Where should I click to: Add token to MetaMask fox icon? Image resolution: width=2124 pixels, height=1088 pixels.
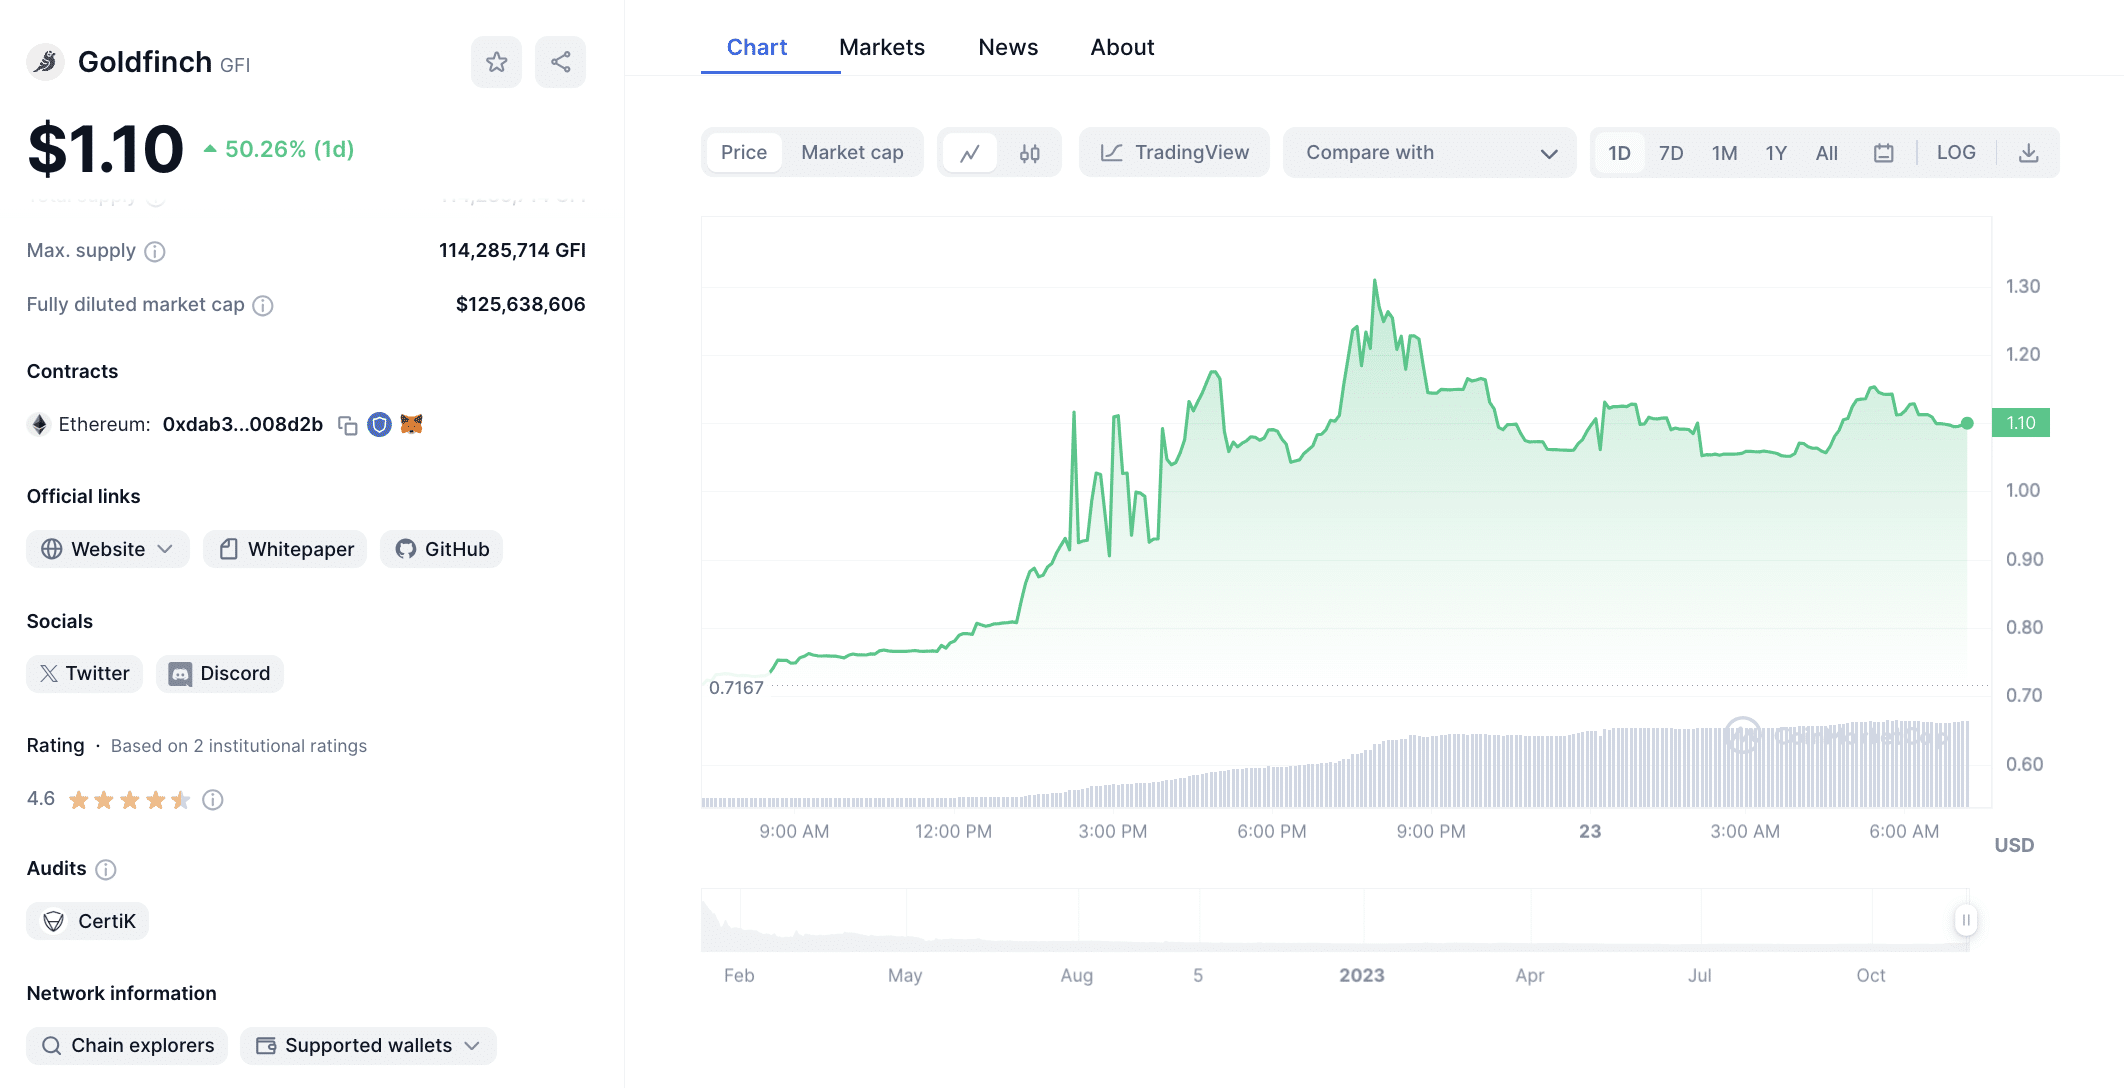[411, 424]
